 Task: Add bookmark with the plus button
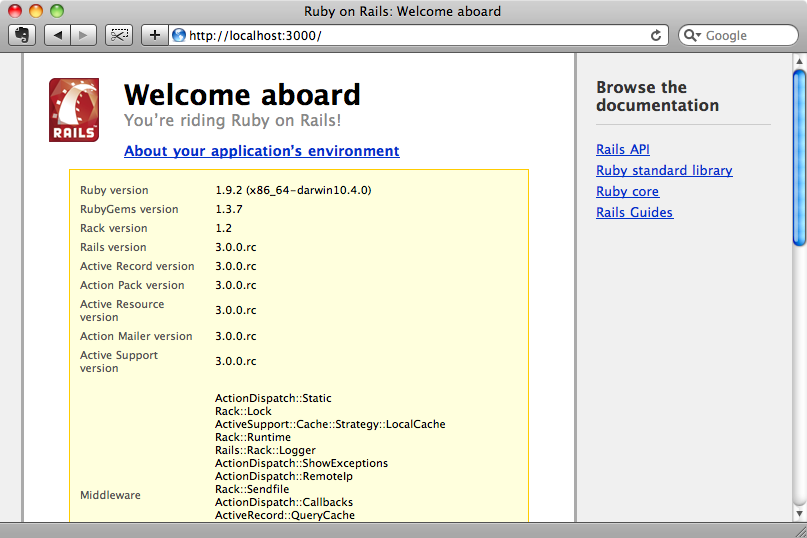tap(154, 36)
